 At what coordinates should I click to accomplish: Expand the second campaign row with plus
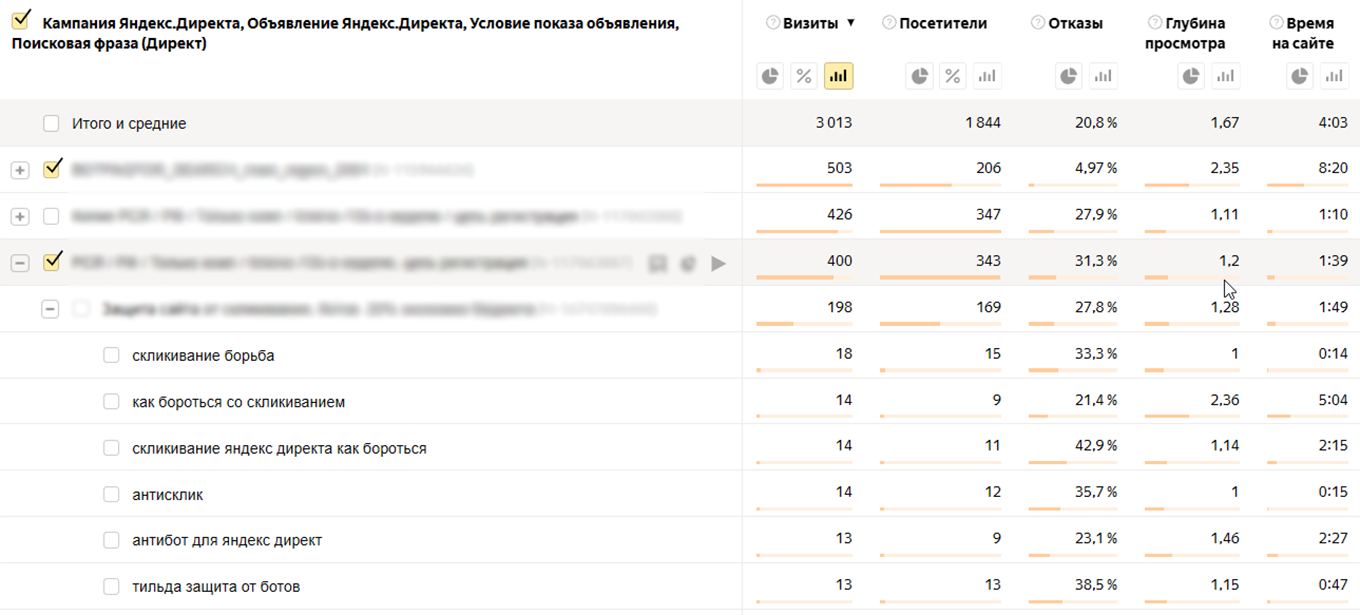click(20, 215)
